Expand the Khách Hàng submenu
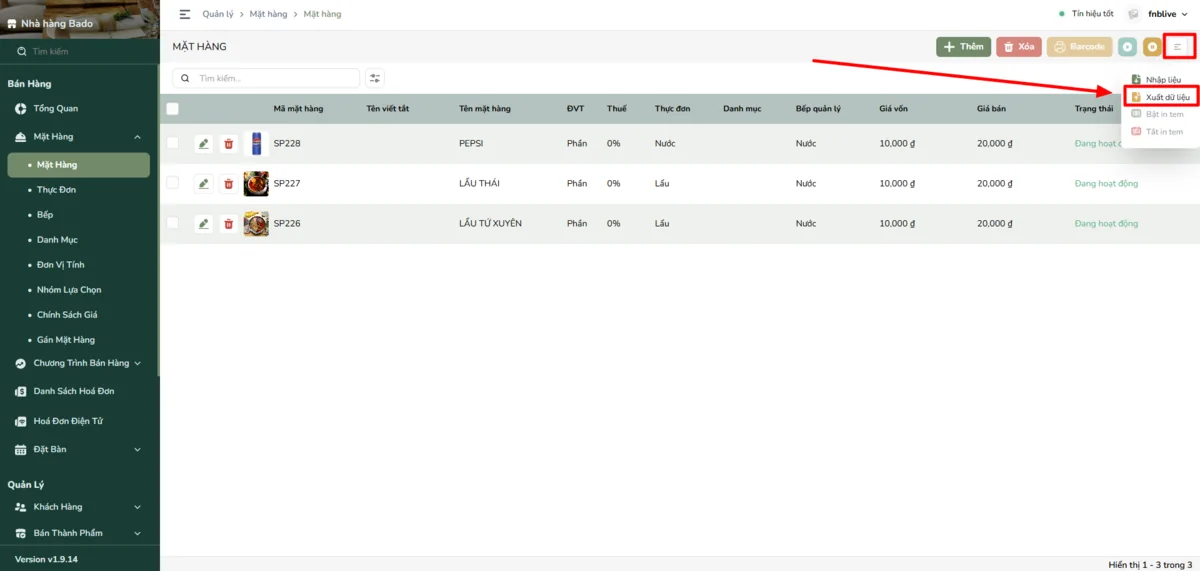1200x571 pixels. 137,507
